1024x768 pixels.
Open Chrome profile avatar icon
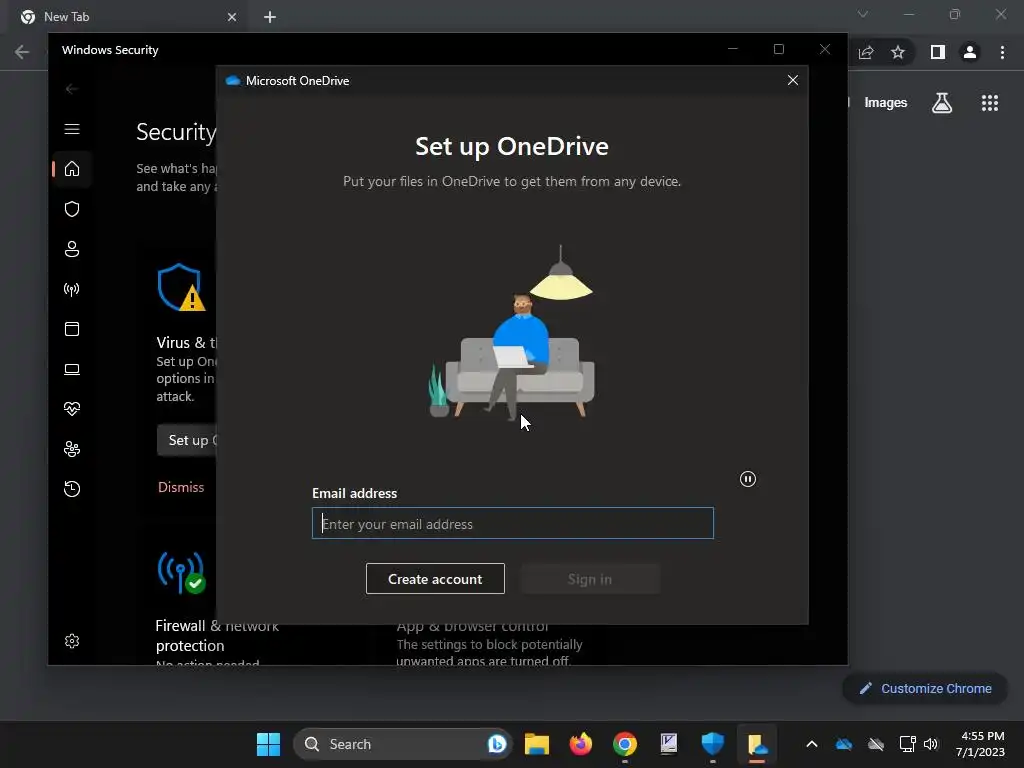click(x=970, y=52)
